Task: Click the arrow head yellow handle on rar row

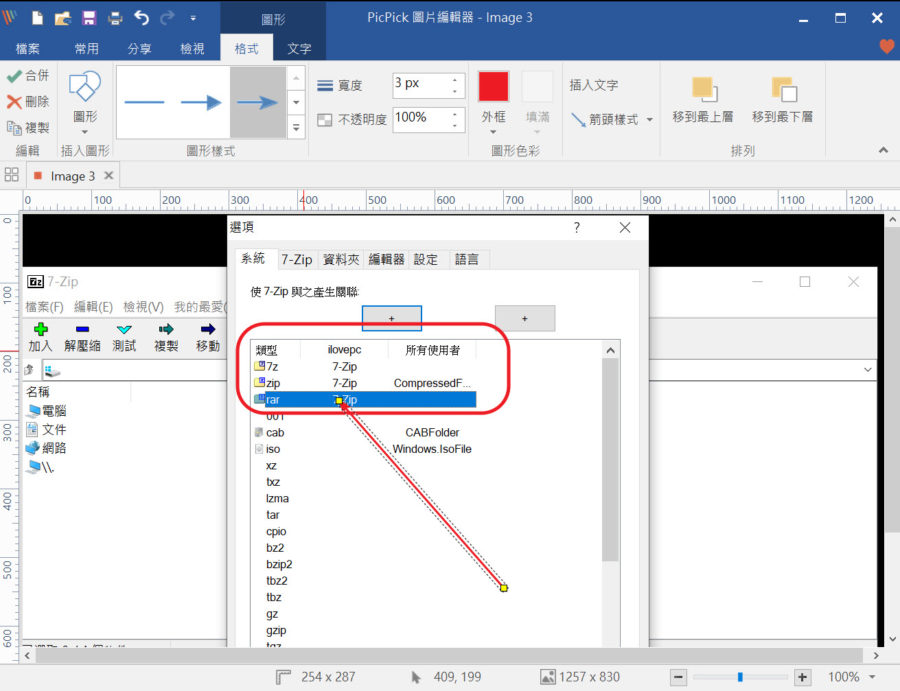Action: 339,401
